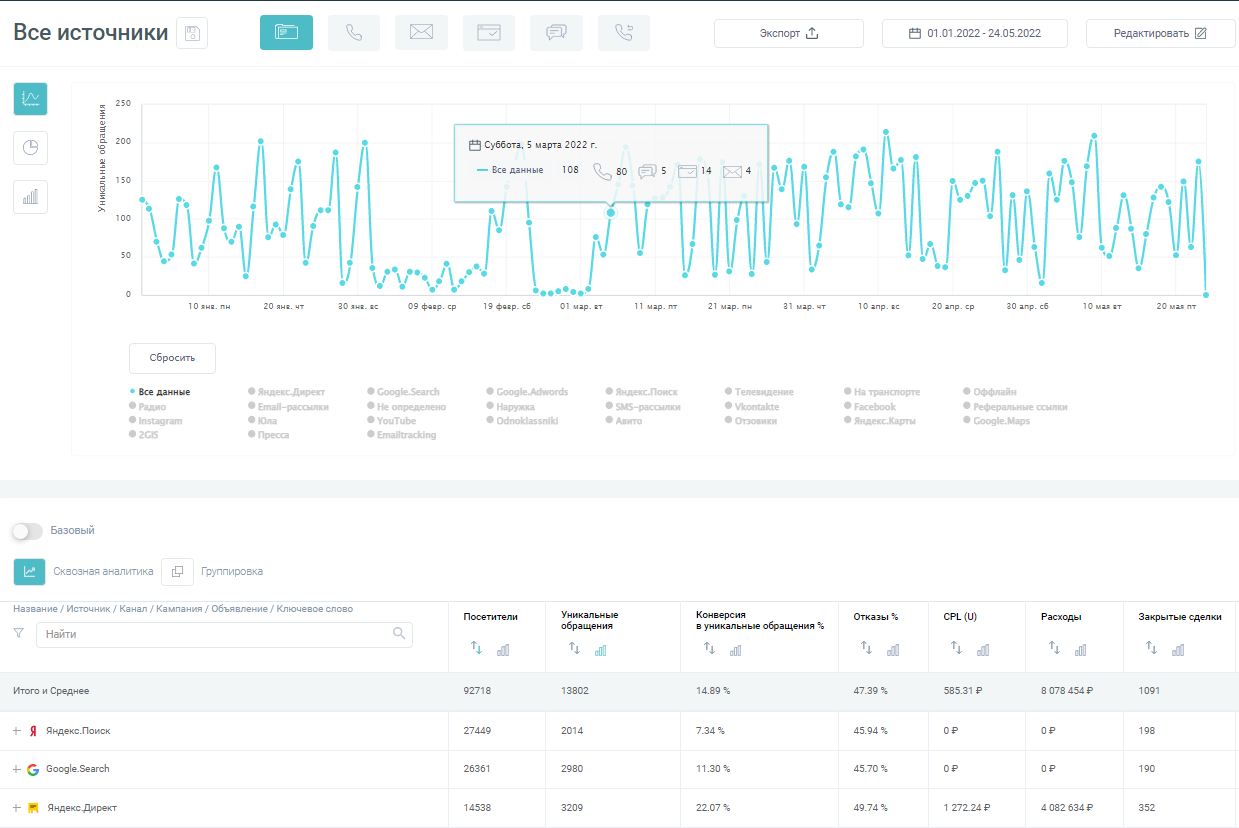Show chart for the Отказы % column

click(893, 650)
